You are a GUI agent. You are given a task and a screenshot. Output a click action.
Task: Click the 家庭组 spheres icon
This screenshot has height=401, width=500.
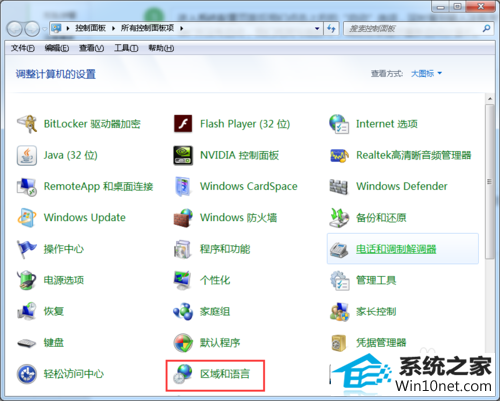[183, 311]
